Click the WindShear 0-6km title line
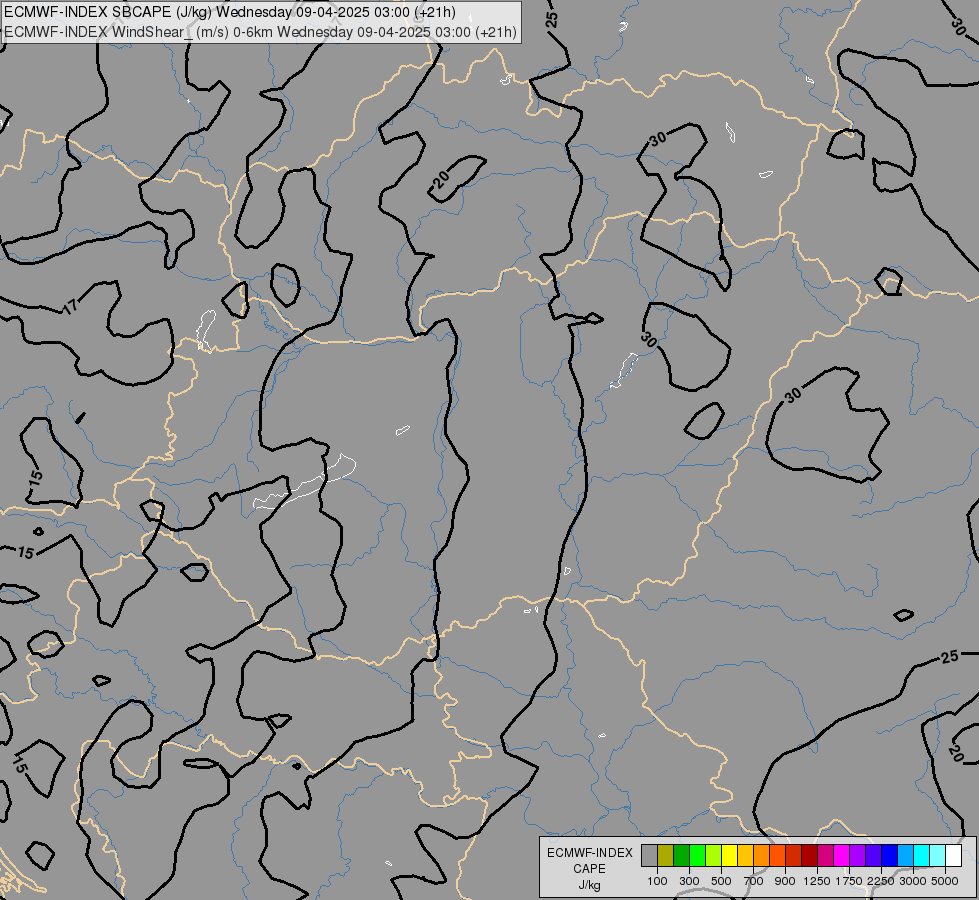 (x=260, y=32)
